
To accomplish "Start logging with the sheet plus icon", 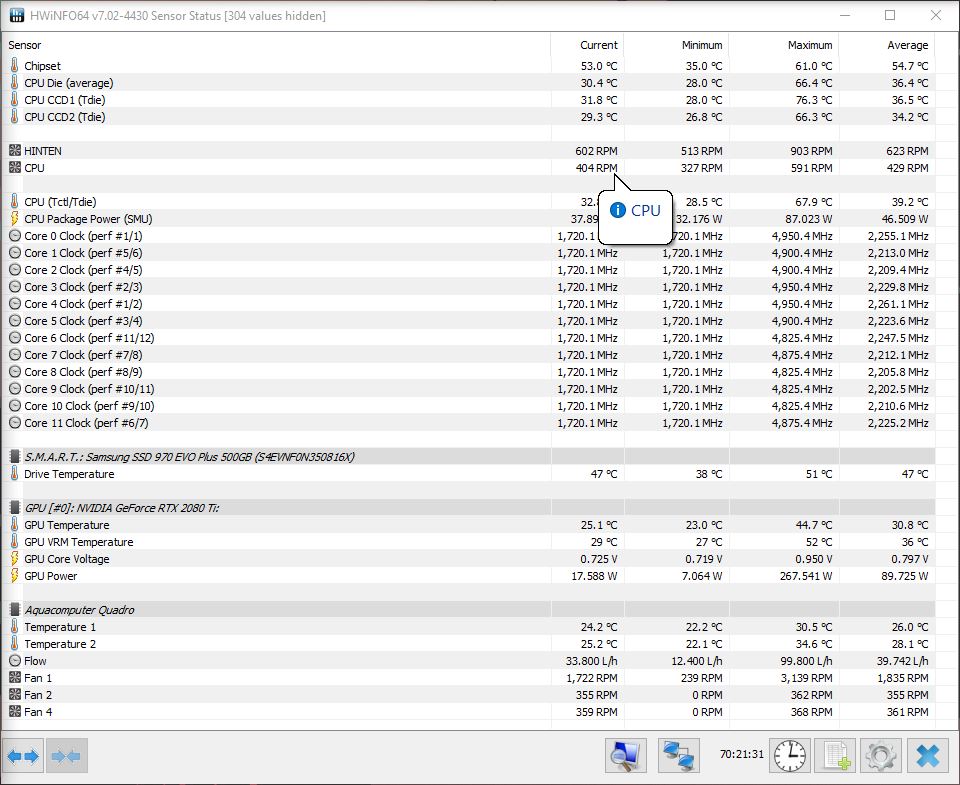I will coord(835,756).
